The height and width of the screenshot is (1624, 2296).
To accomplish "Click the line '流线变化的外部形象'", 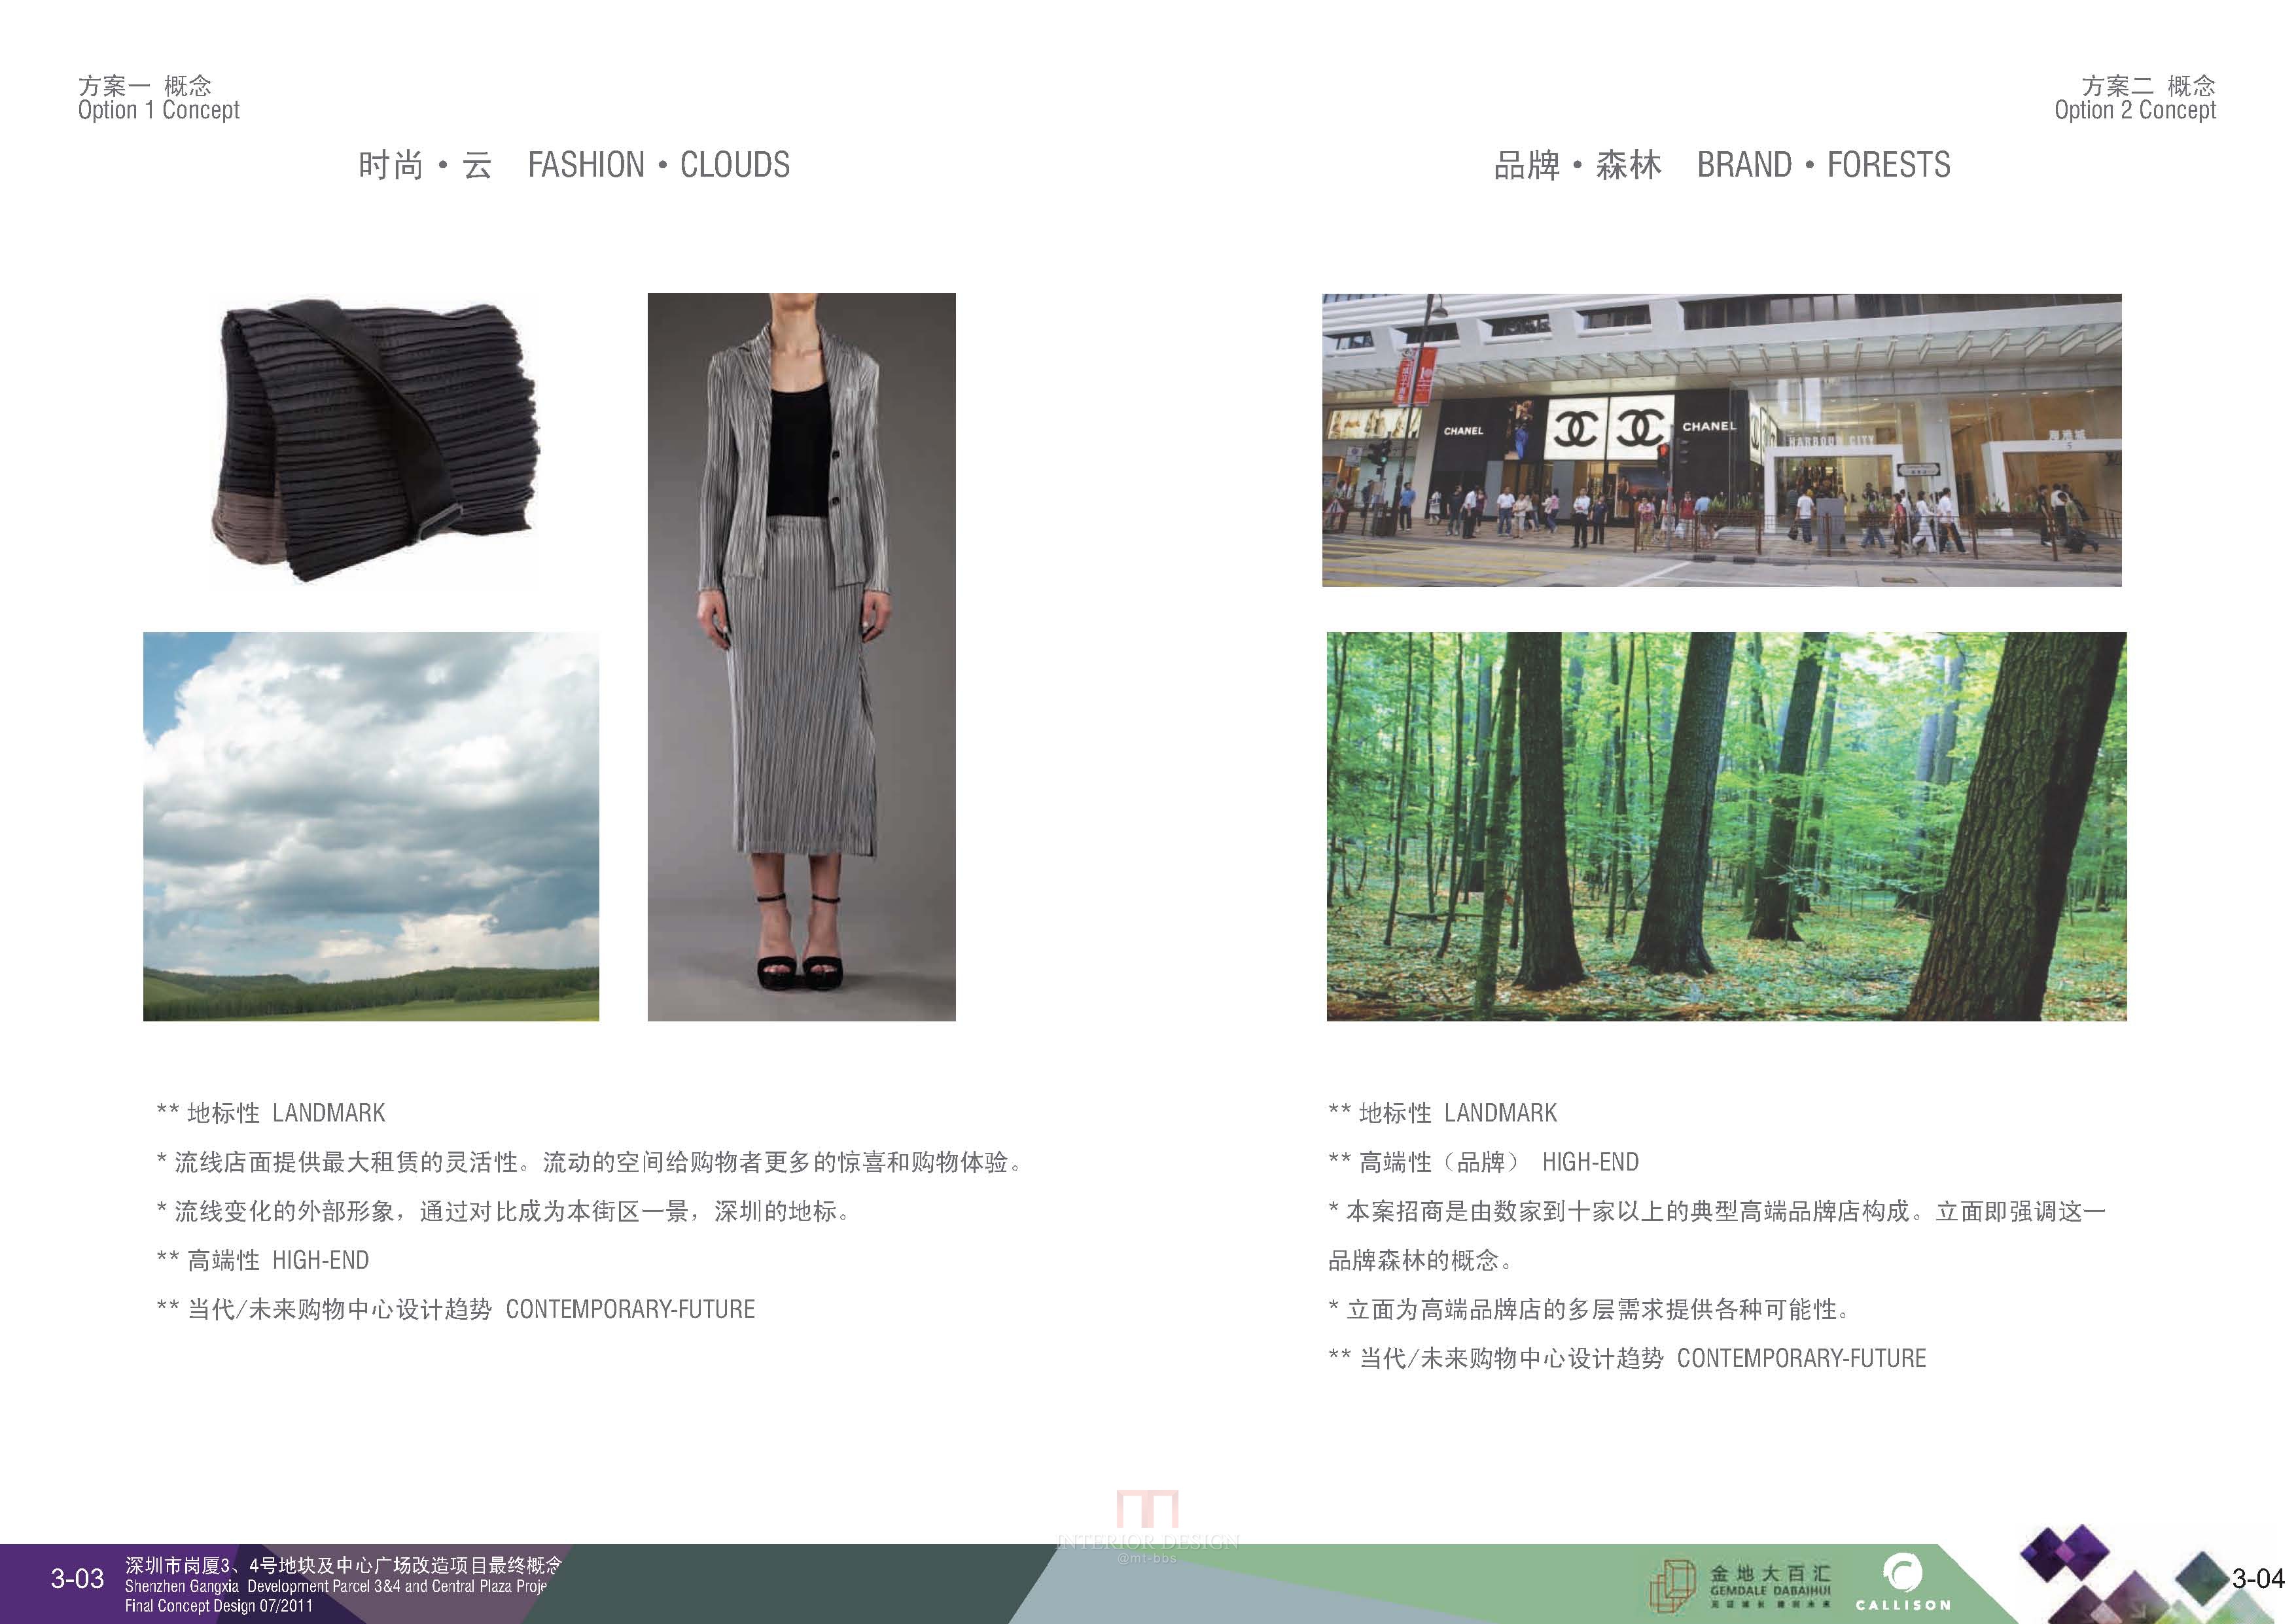I will [x=503, y=1211].
